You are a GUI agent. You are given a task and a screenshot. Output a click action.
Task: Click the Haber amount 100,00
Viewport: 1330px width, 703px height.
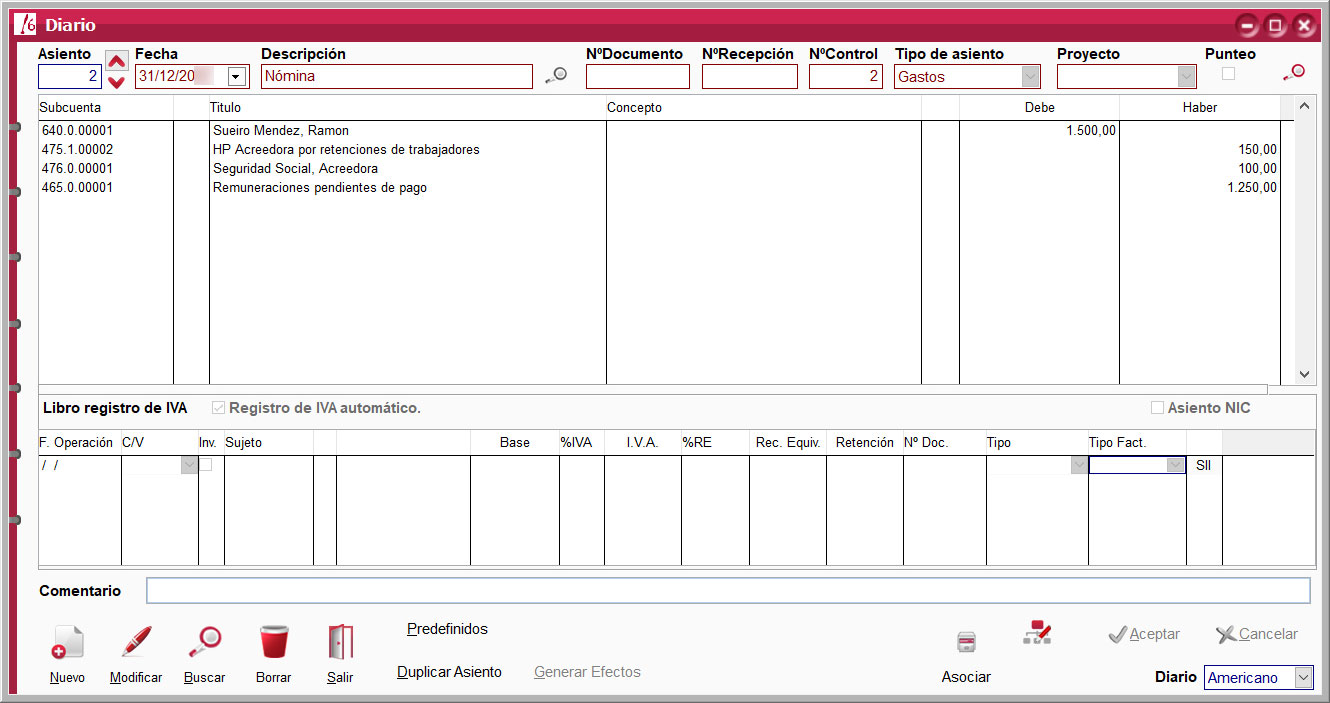(1258, 169)
